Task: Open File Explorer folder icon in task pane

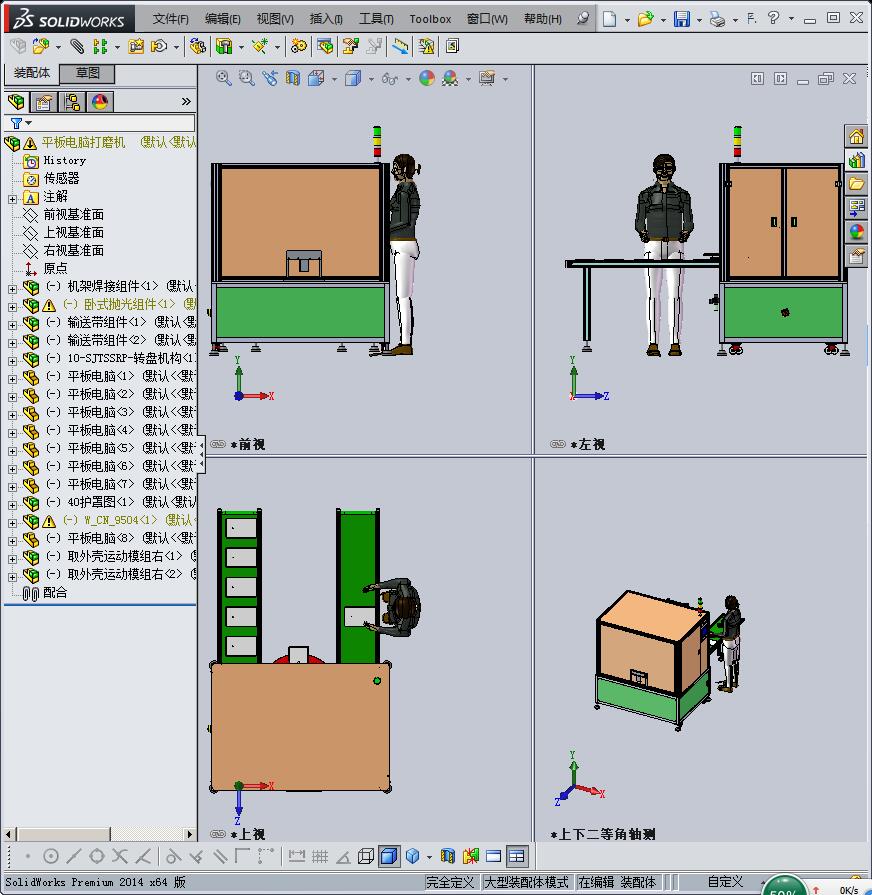Action: click(x=856, y=184)
